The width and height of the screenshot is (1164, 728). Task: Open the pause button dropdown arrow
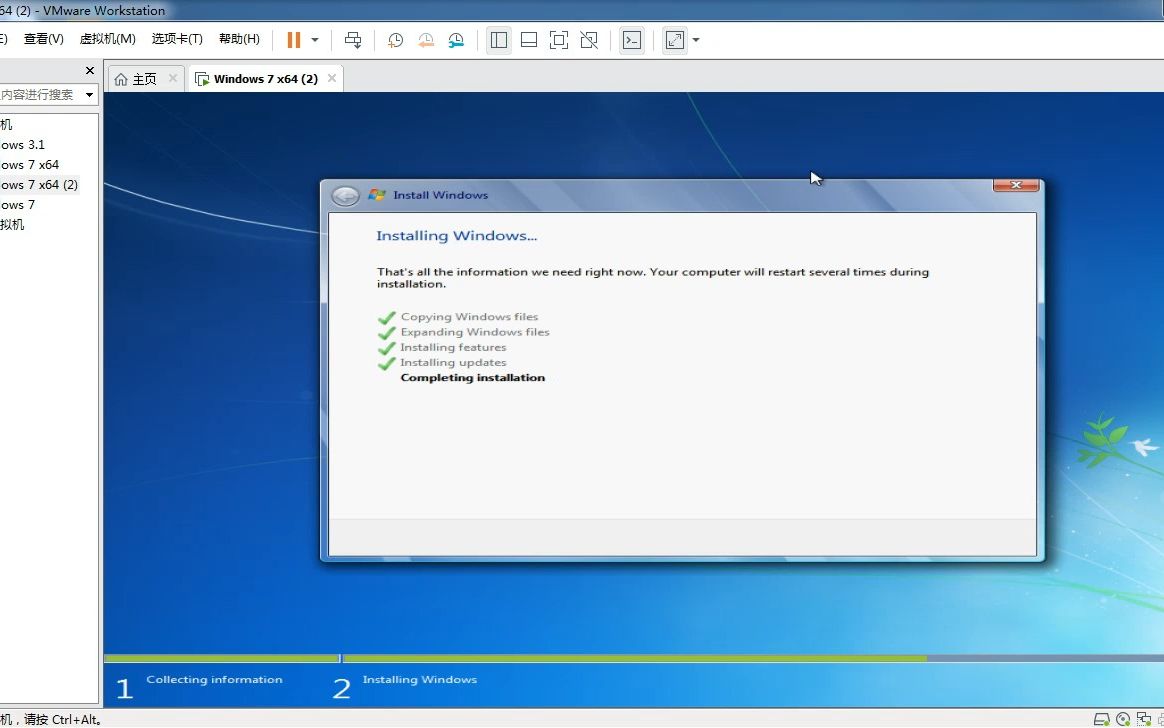[314, 40]
